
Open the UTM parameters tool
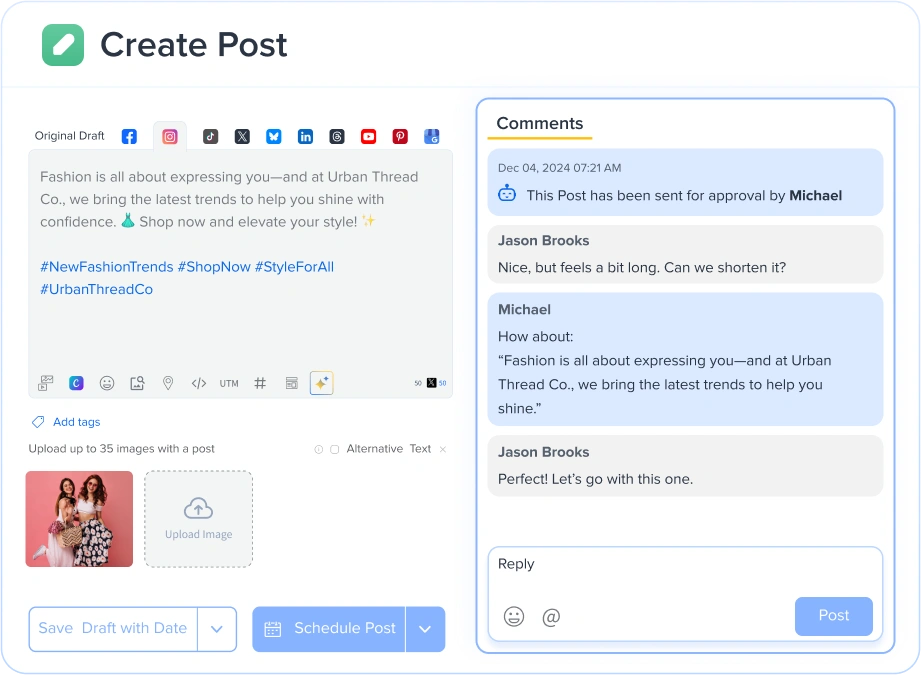(228, 383)
